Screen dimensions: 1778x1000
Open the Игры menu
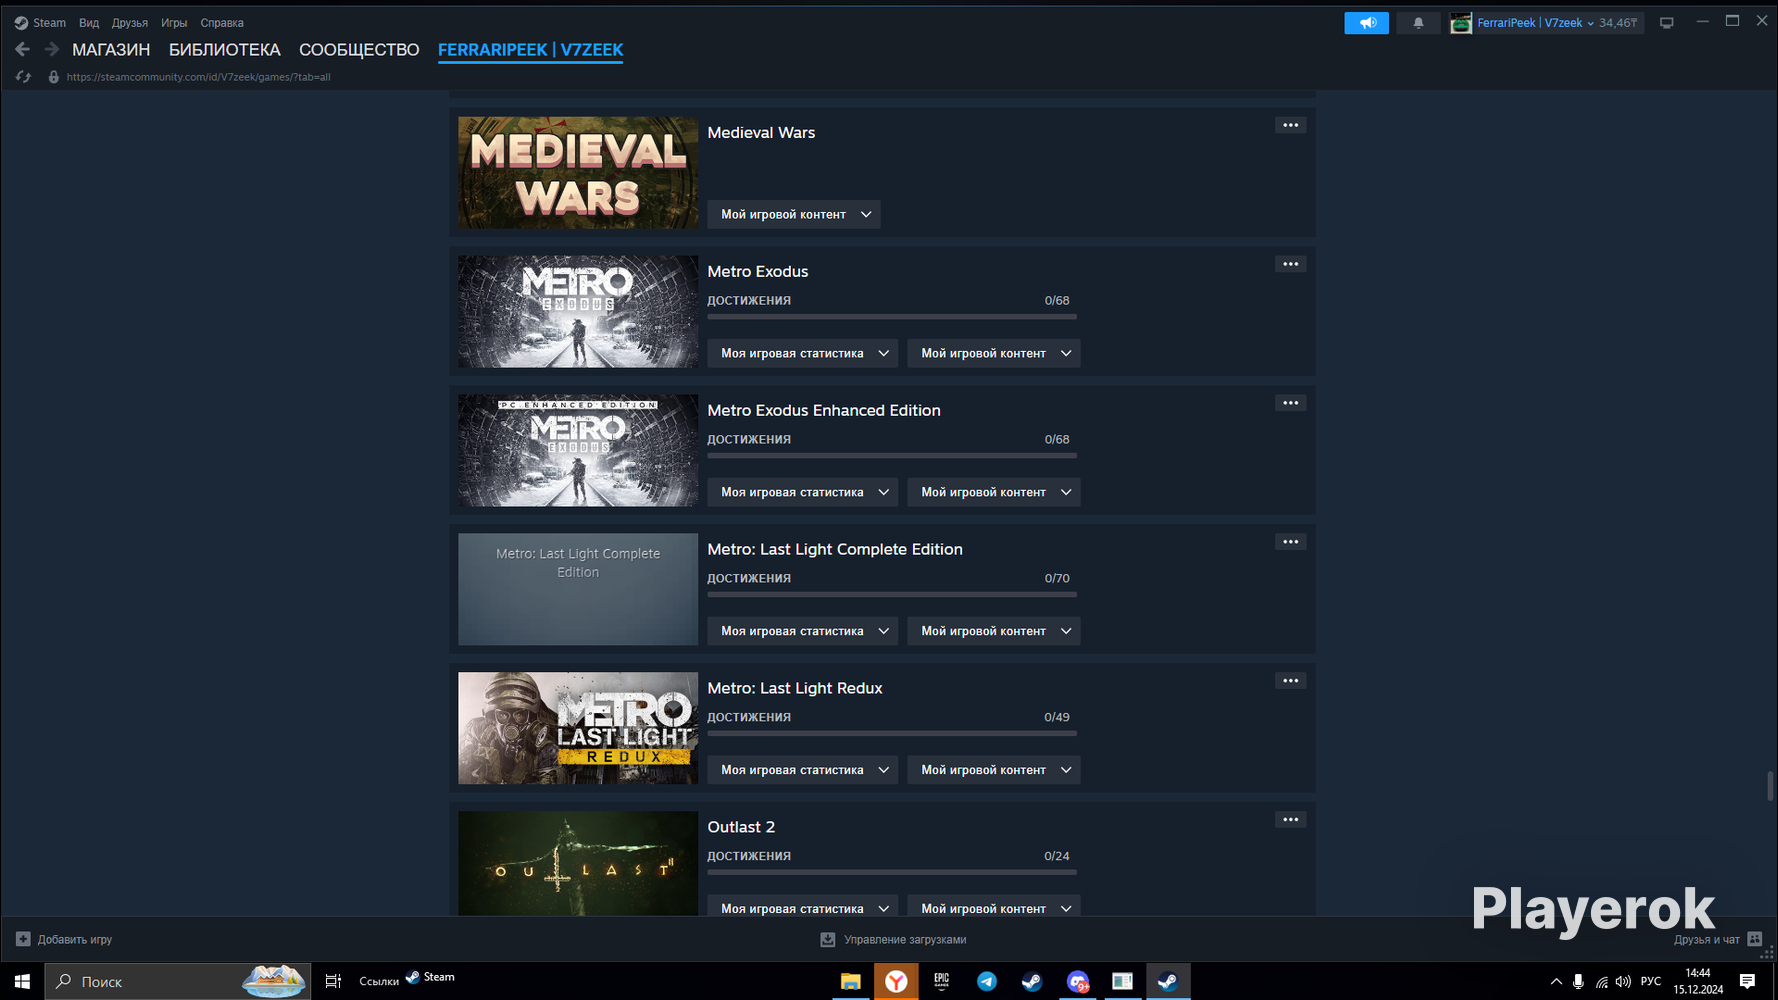coord(174,23)
